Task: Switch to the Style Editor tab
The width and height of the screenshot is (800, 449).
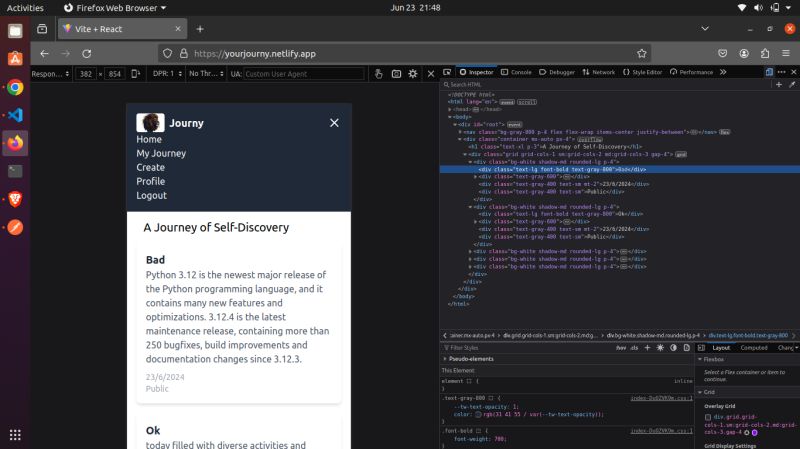Action: point(642,72)
